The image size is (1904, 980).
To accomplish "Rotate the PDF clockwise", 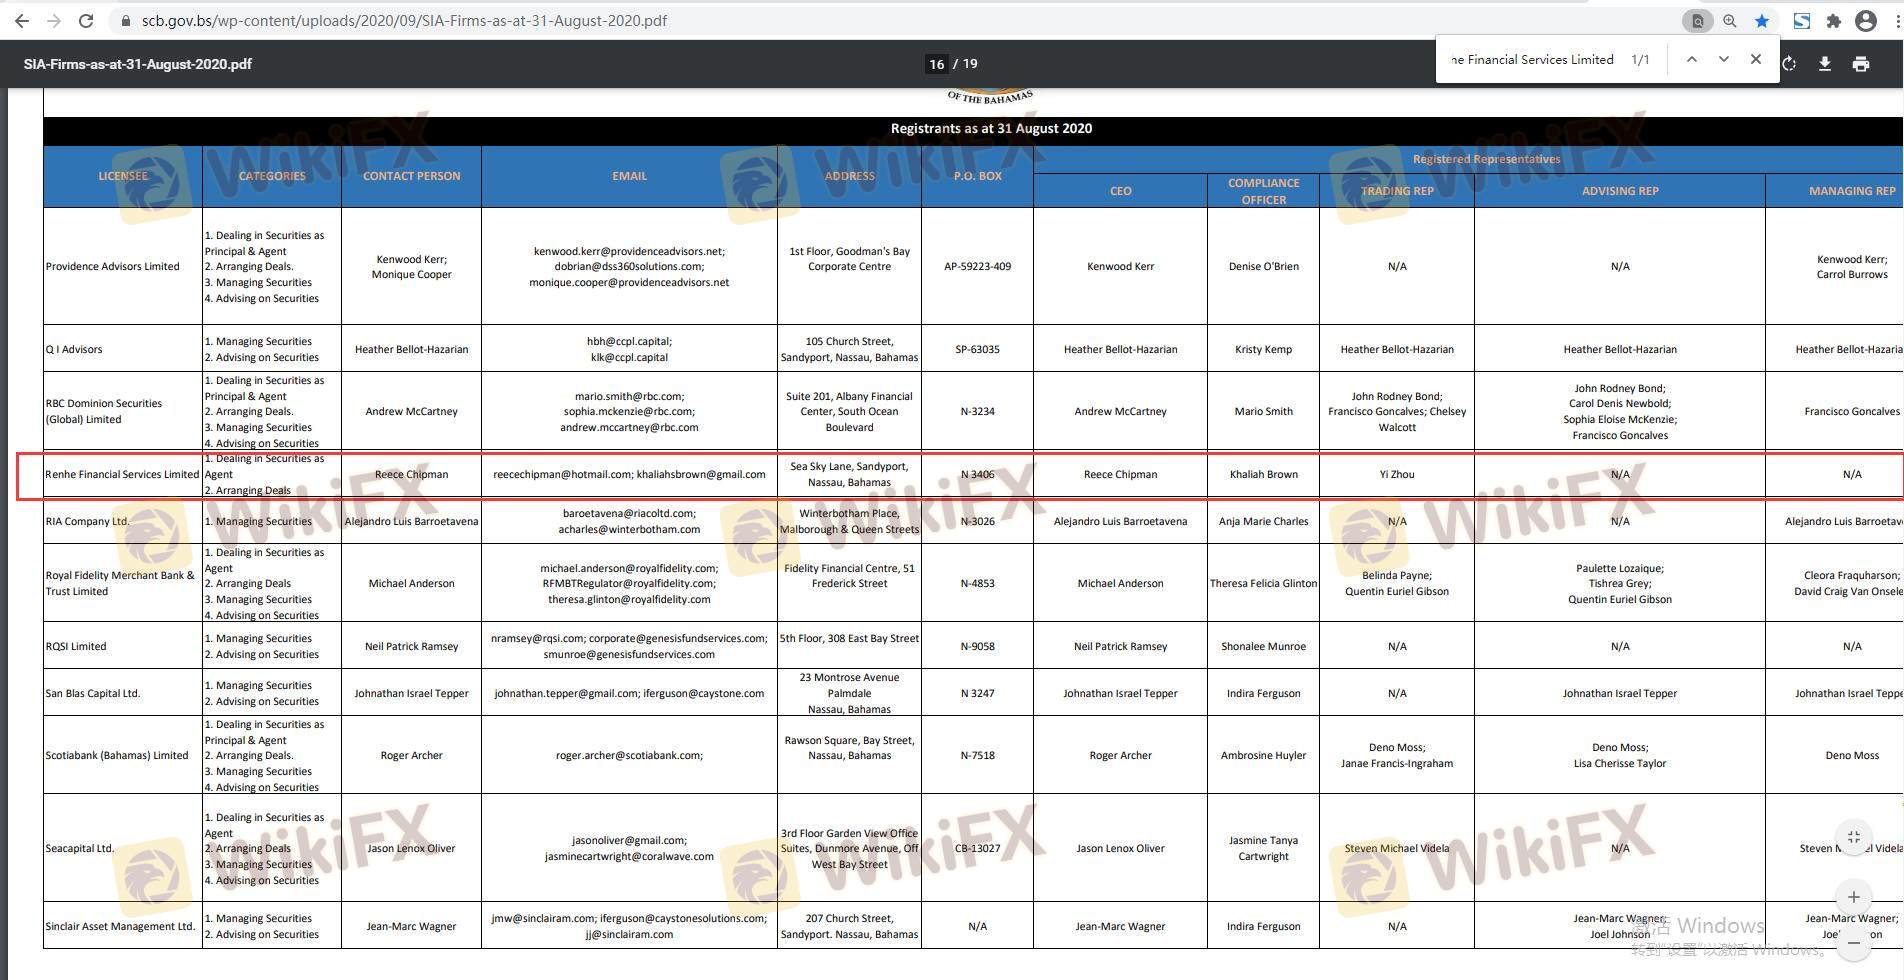I will 1789,64.
